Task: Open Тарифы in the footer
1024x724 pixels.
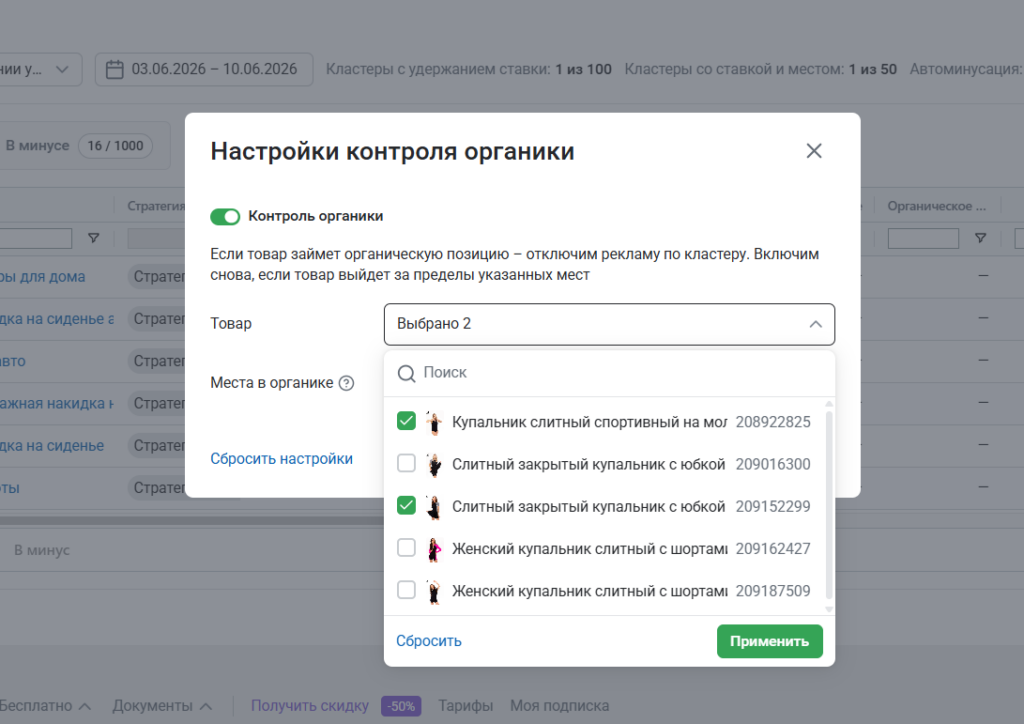Action: (465, 706)
